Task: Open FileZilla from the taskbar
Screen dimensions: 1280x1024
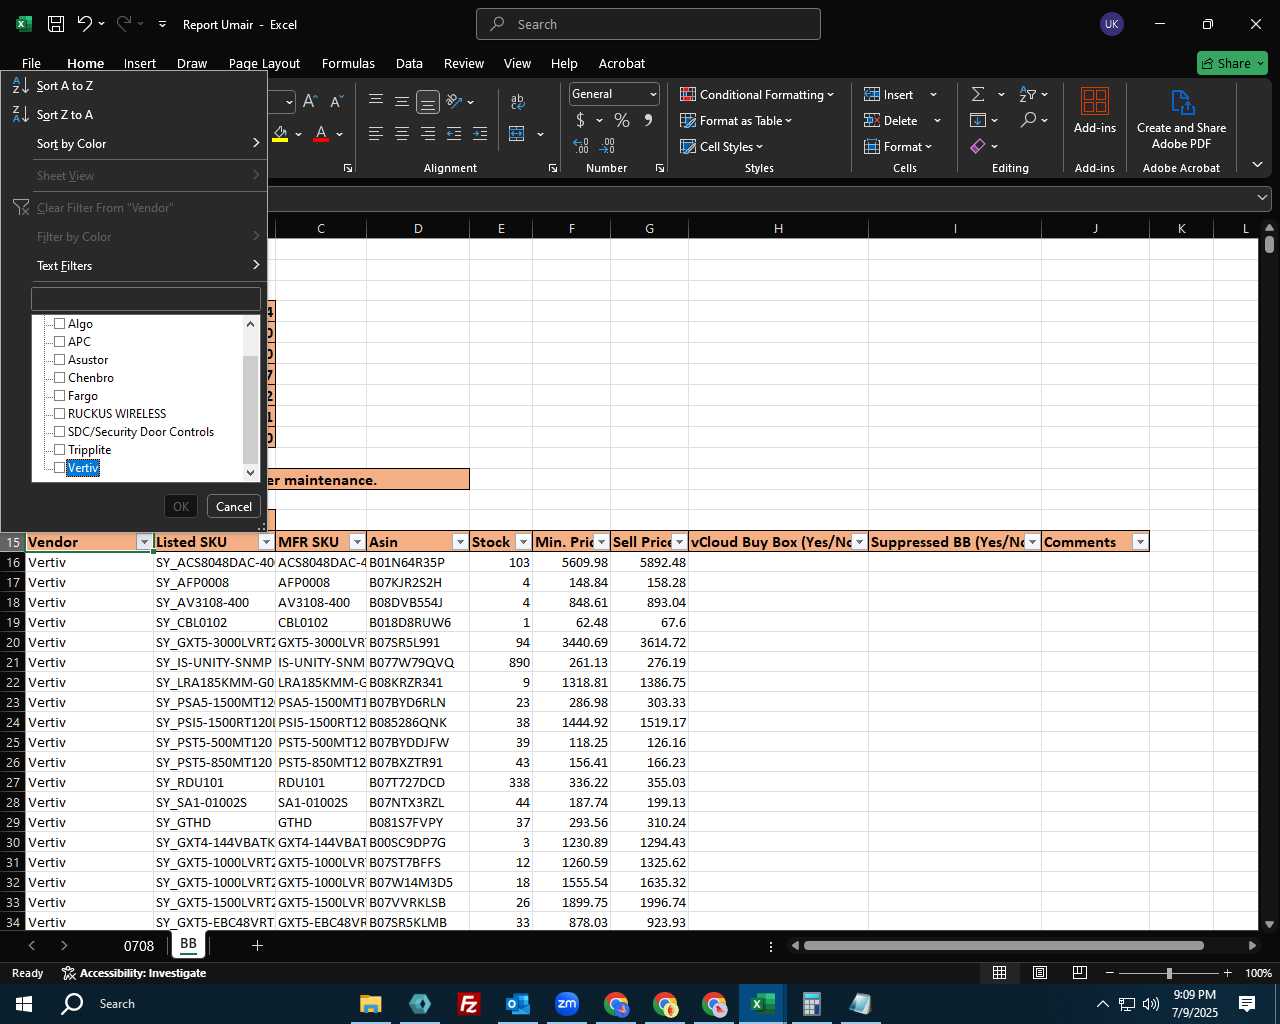Action: (468, 1003)
